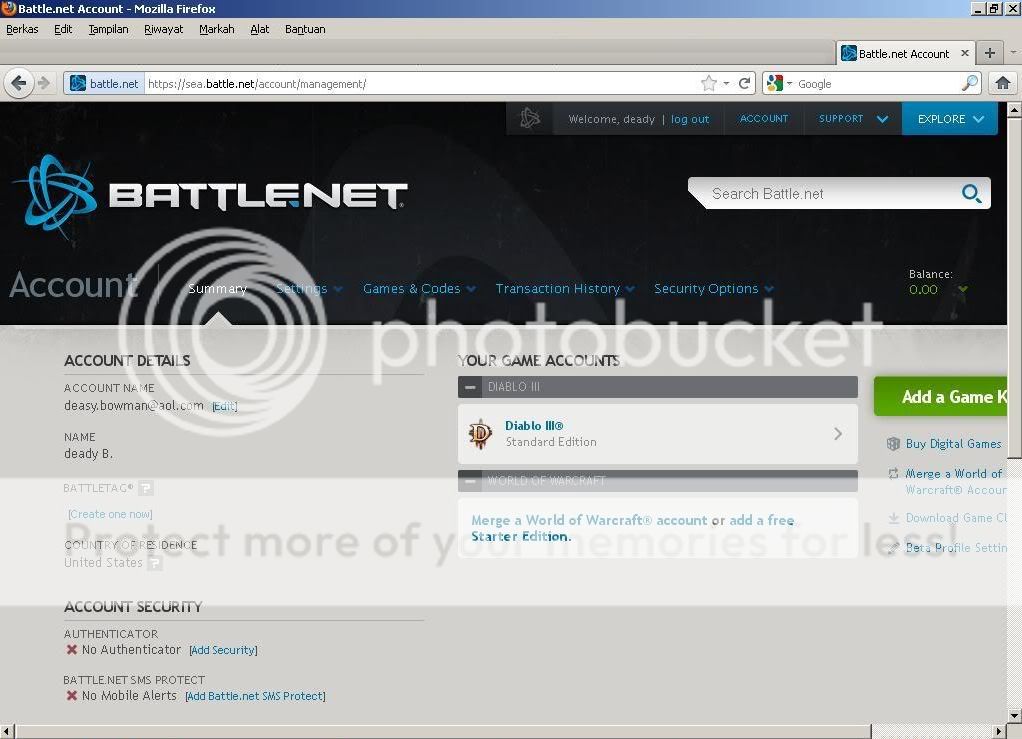Go back with the browser back arrow
1022x739 pixels.
19,83
